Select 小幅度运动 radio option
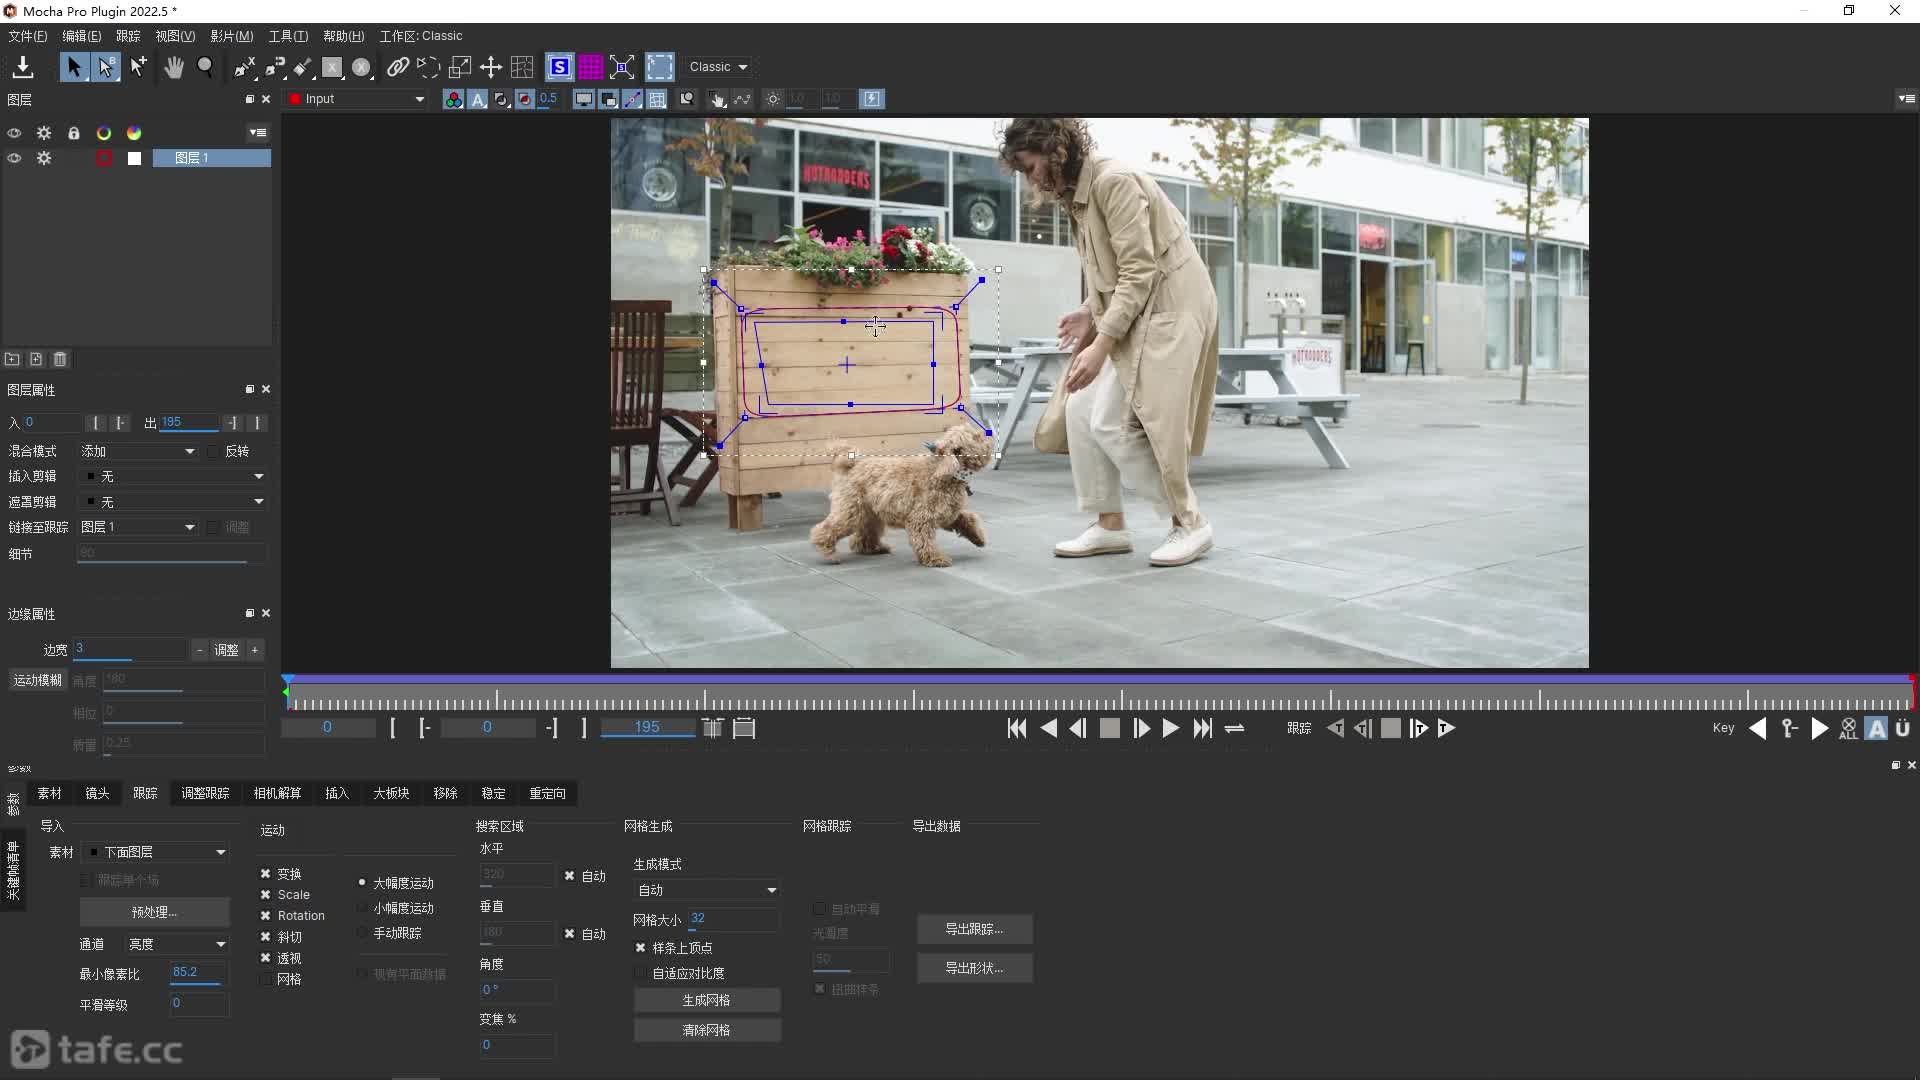The width and height of the screenshot is (1920, 1080). [x=362, y=908]
